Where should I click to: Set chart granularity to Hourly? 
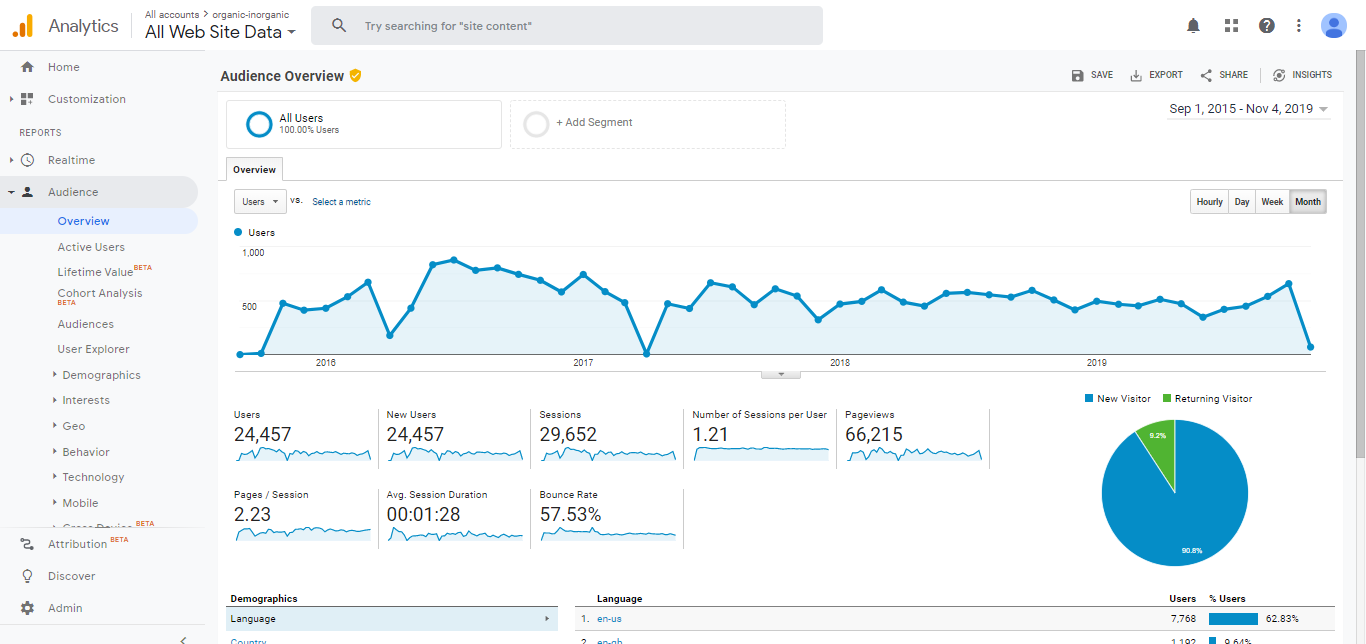1209,202
